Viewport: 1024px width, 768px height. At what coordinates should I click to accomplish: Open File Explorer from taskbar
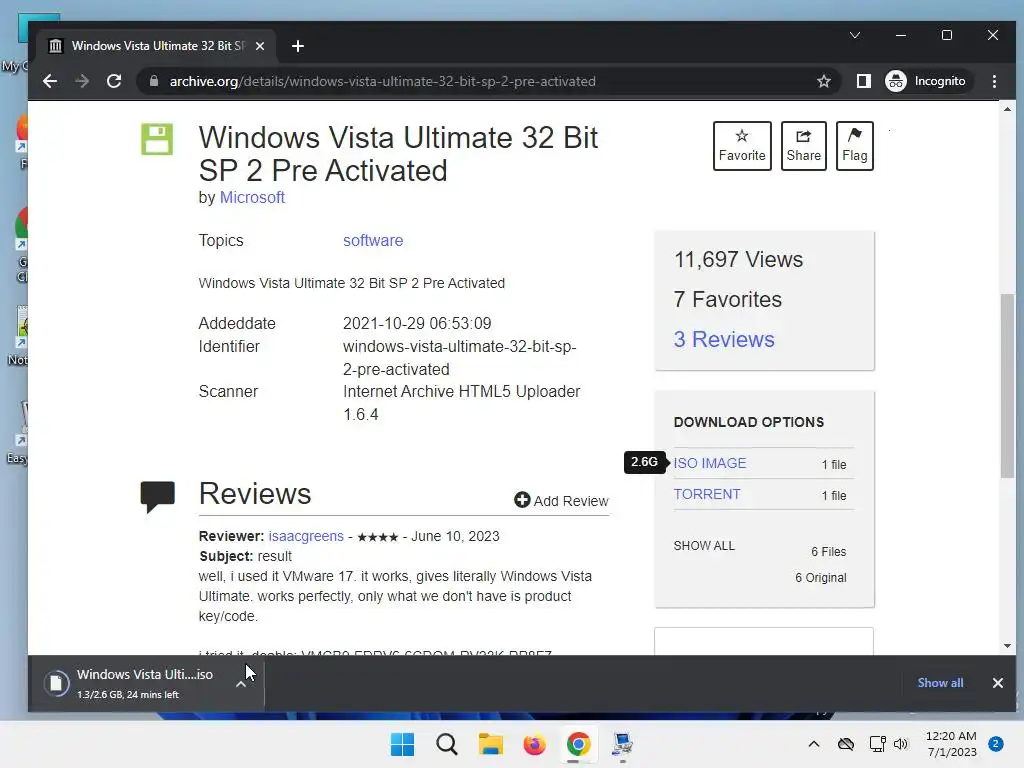[x=490, y=744]
